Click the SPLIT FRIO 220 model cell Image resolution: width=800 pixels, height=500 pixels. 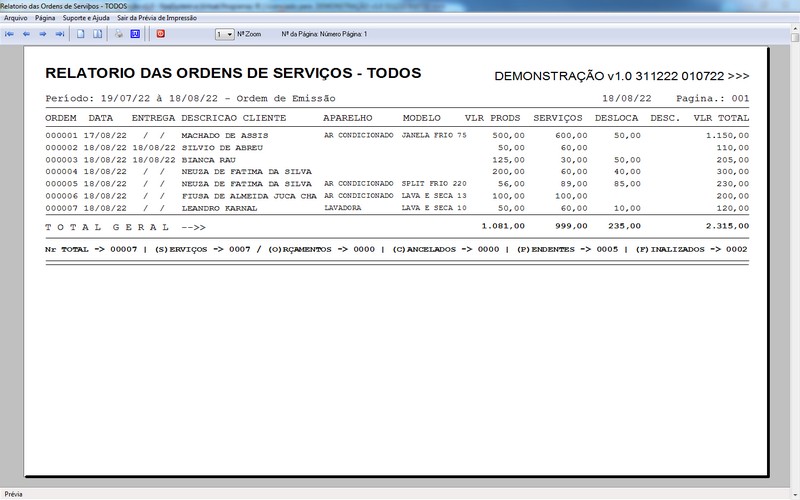(x=434, y=184)
